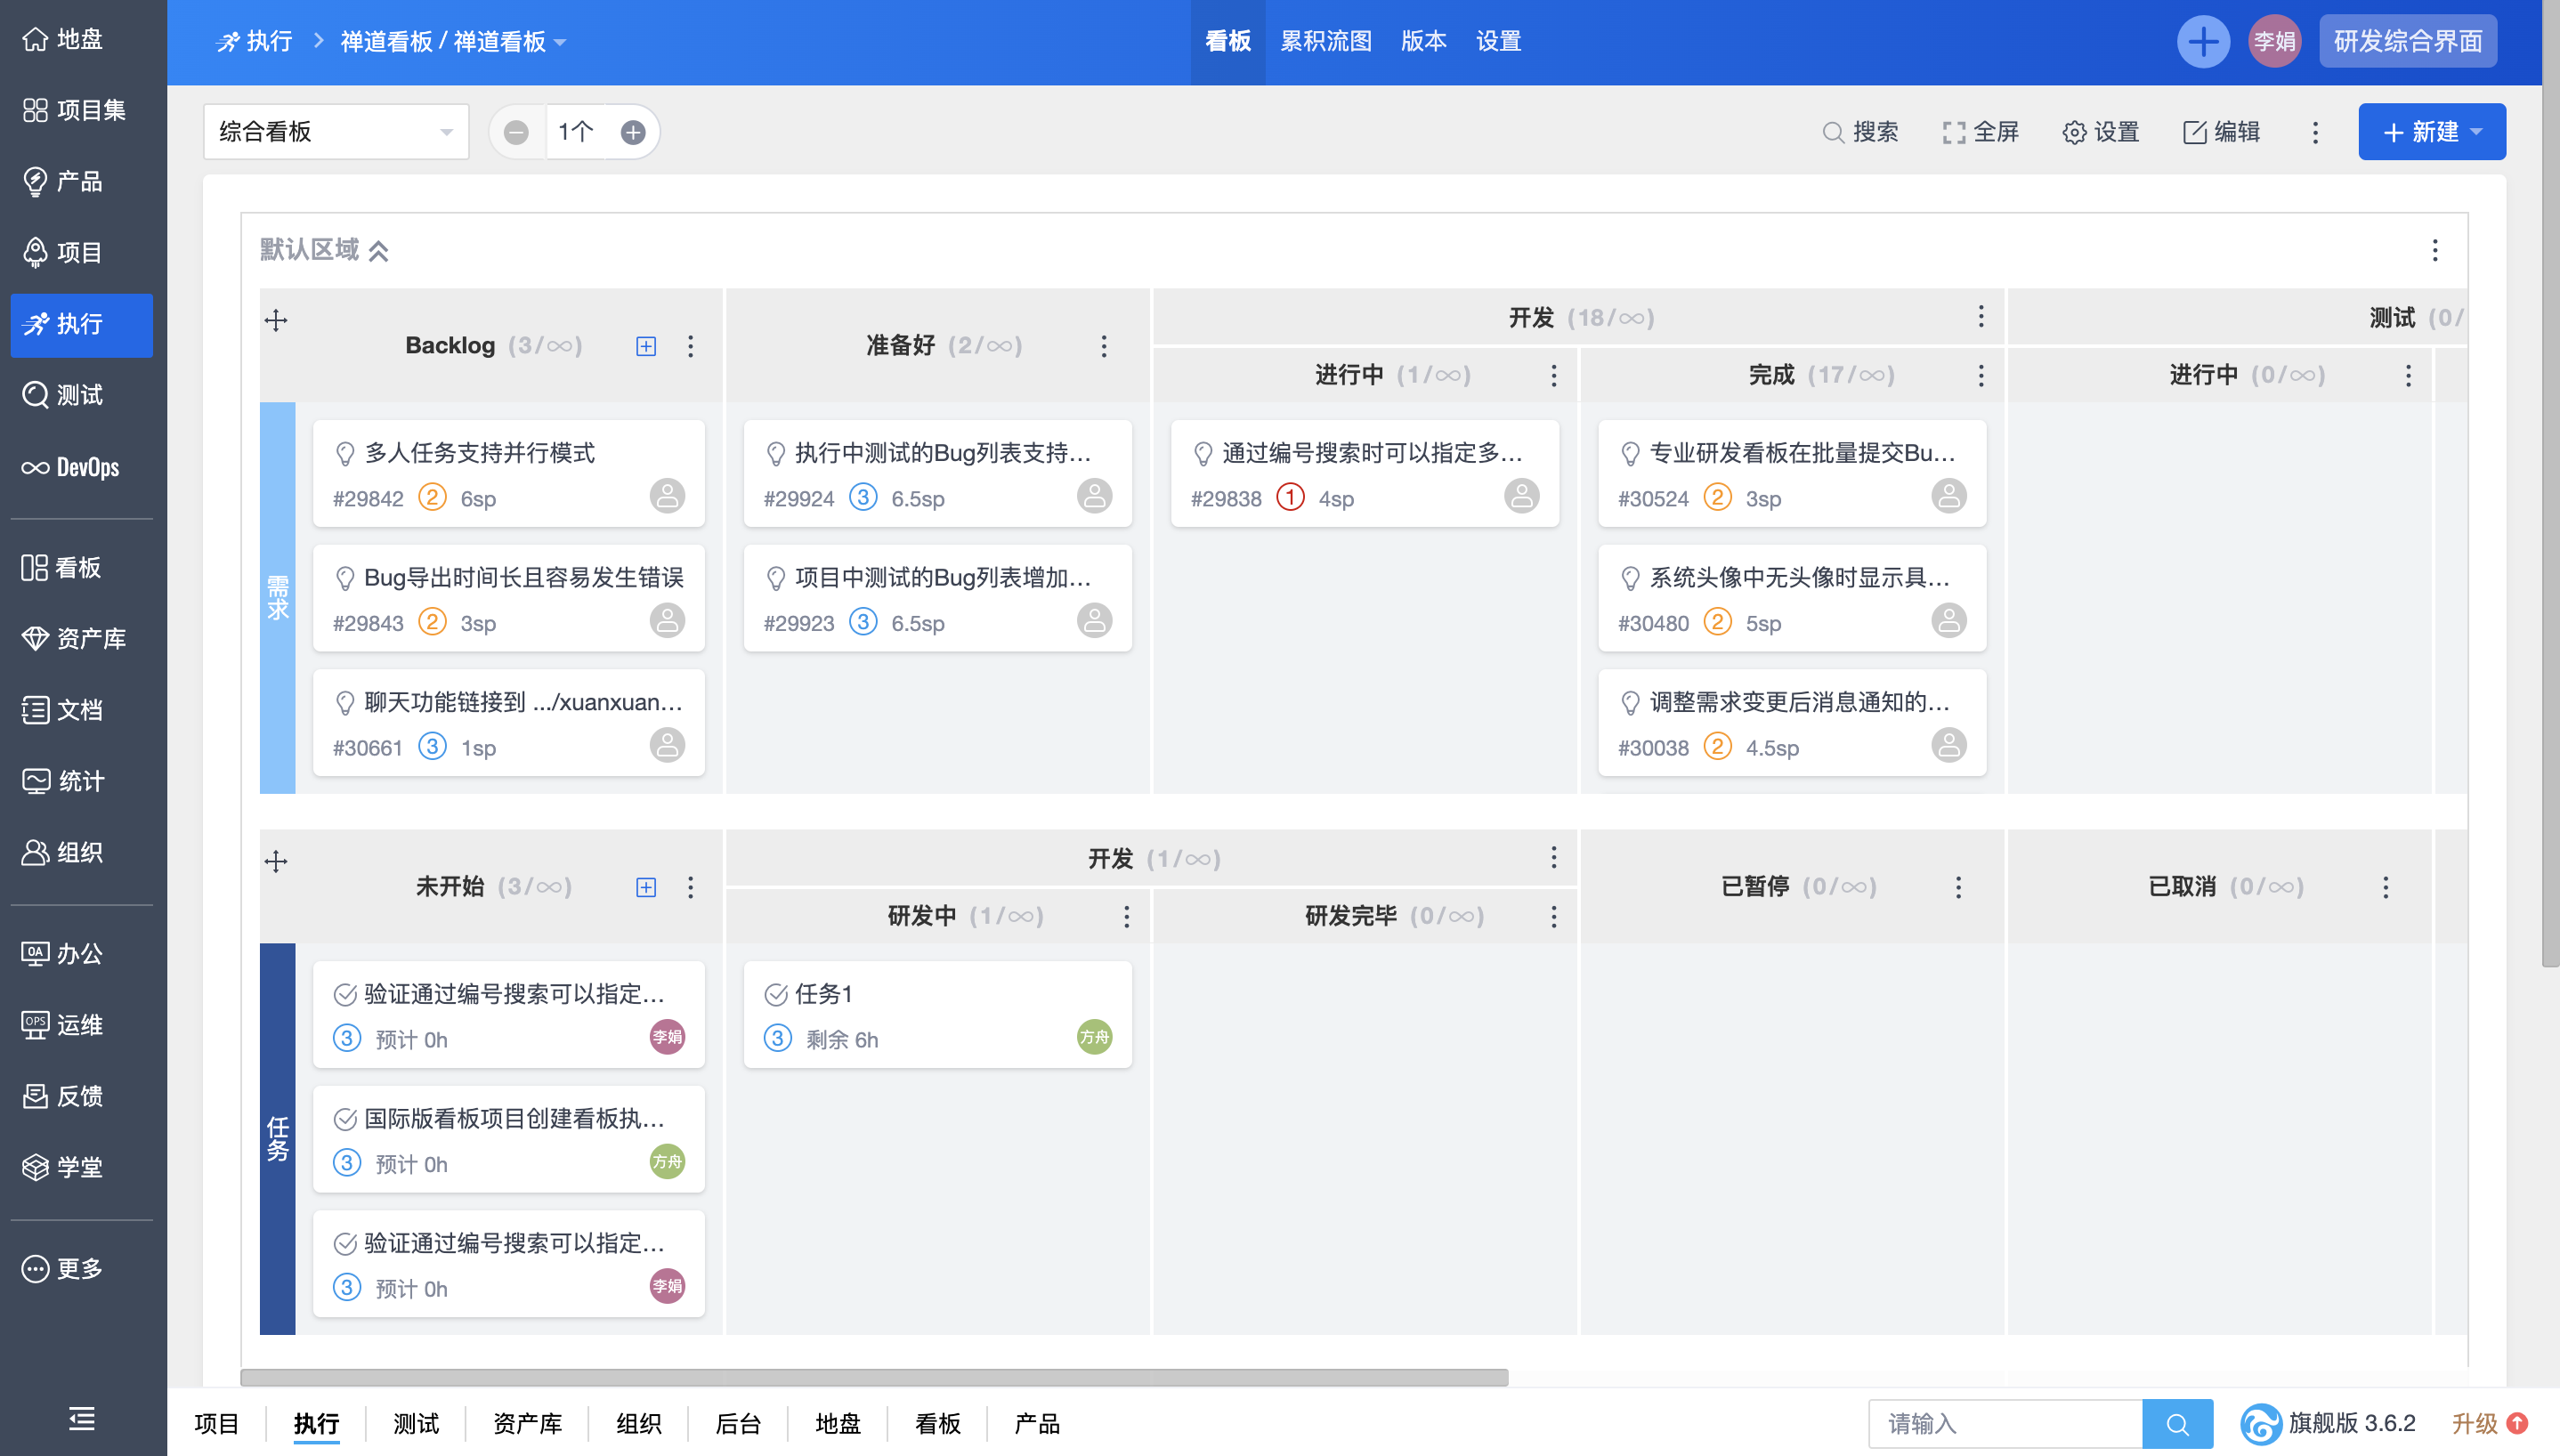This screenshot has height=1456, width=2560.
Task: Open the 准备好 column options menu
Action: (1104, 346)
